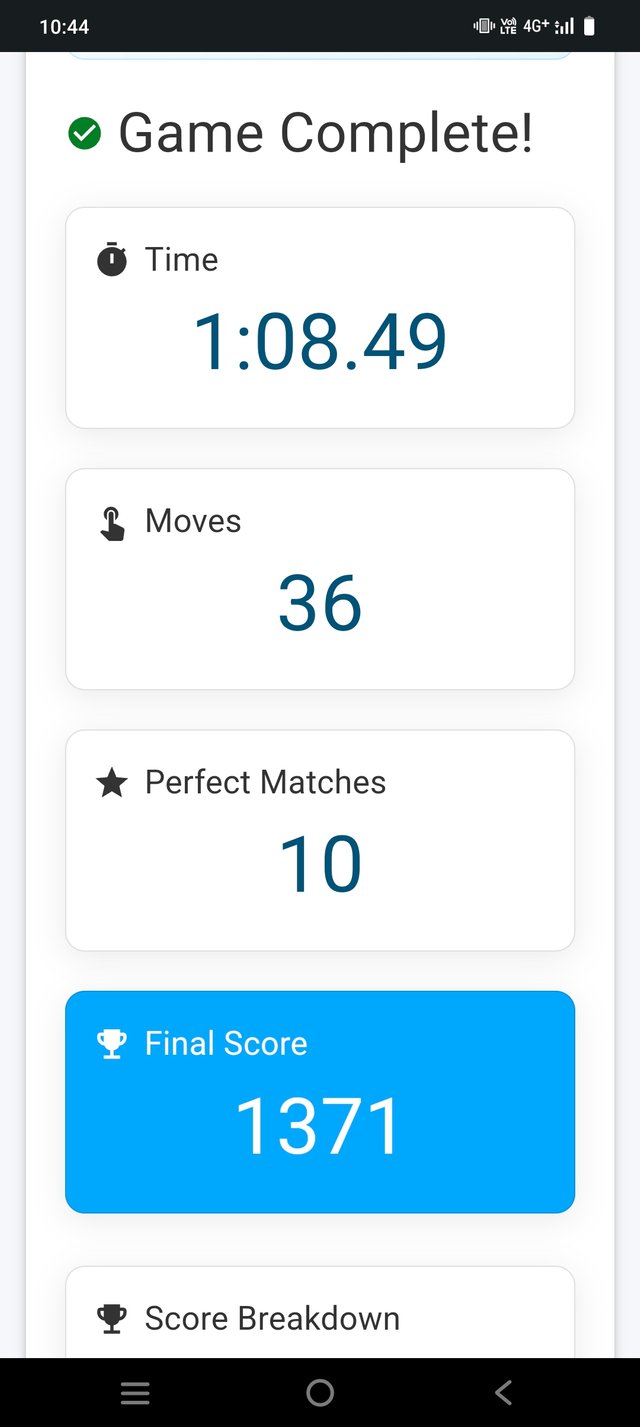Tap the 1:08.49 time value
Viewport: 640px width, 1427px height.
click(320, 342)
